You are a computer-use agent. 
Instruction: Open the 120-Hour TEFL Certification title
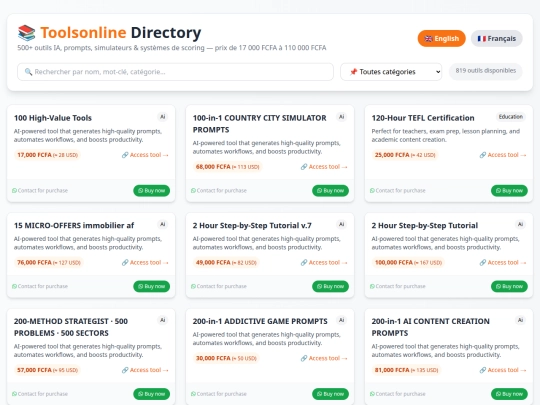click(423, 118)
